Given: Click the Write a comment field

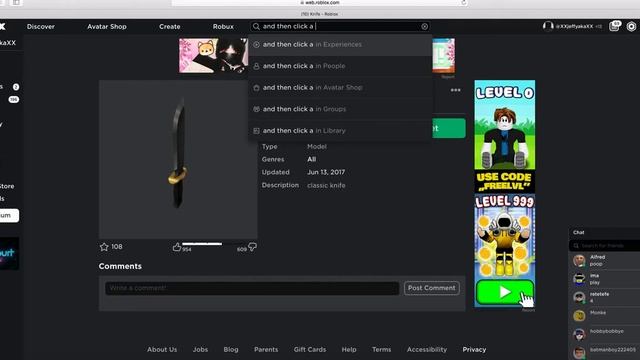Looking at the screenshot, I should click(x=252, y=288).
